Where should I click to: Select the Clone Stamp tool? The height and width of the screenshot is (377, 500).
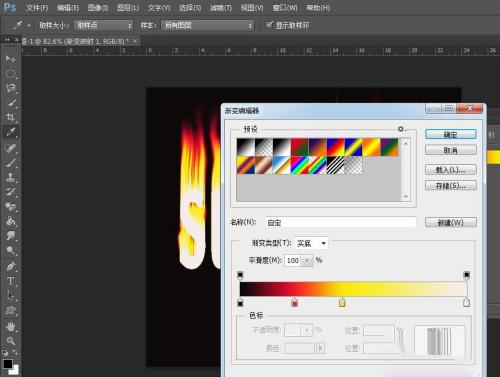[x=10, y=178]
